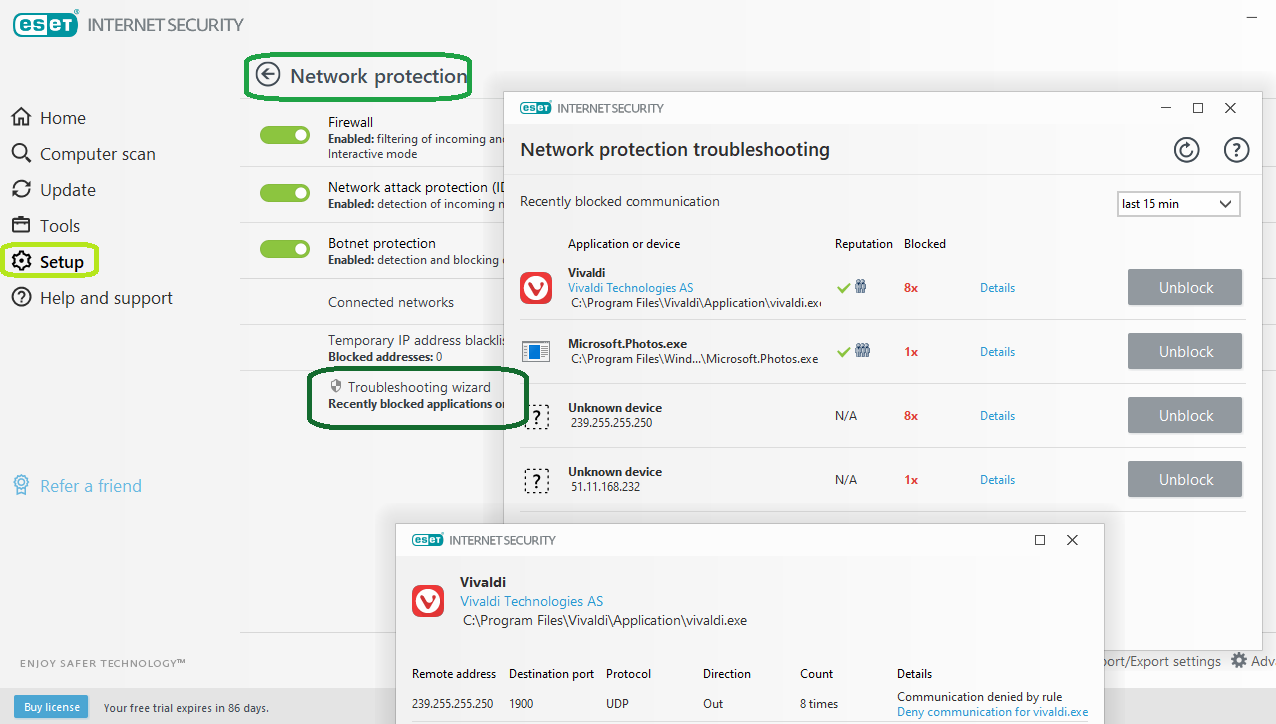Click the Microsoft.Photos.exe app icon
1276x724 pixels.
[536, 352]
